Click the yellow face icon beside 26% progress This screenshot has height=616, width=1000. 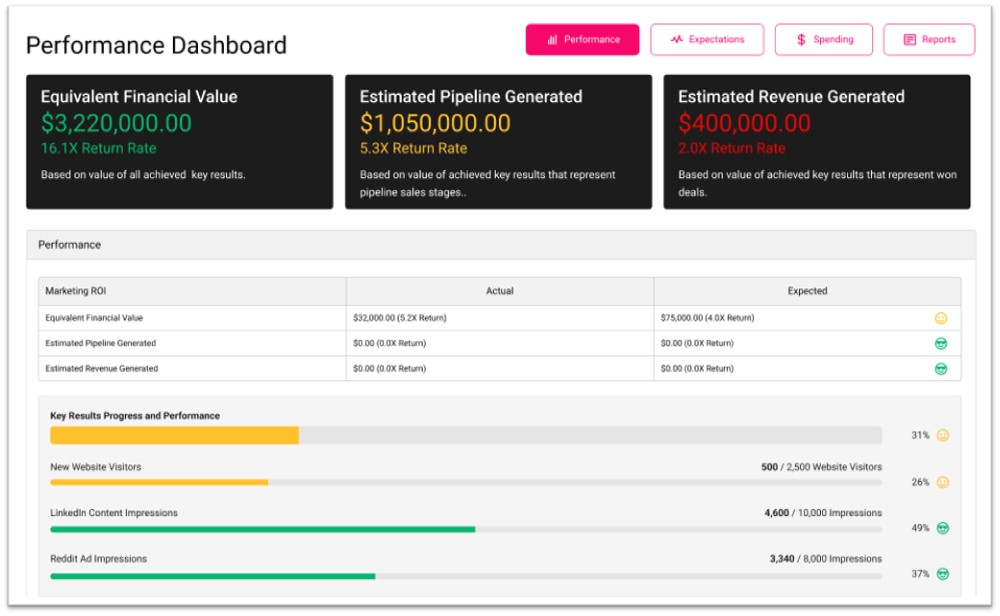(942, 482)
